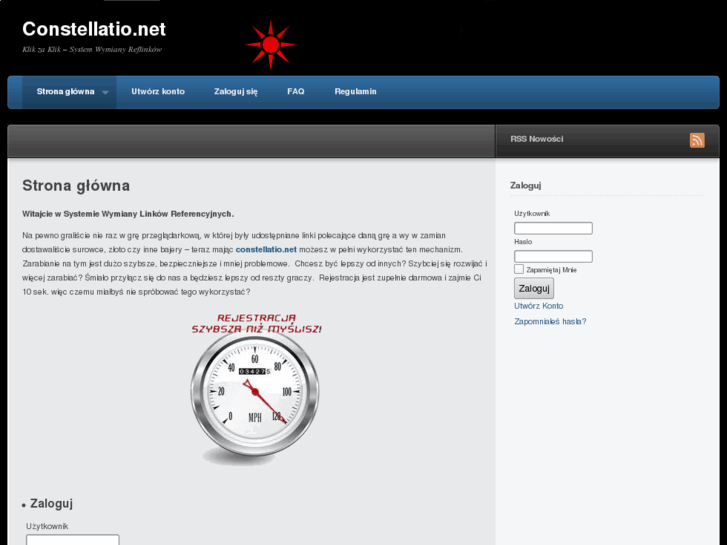Click the tagline Klik za Klik text
The height and width of the screenshot is (545, 727).
coord(92,50)
